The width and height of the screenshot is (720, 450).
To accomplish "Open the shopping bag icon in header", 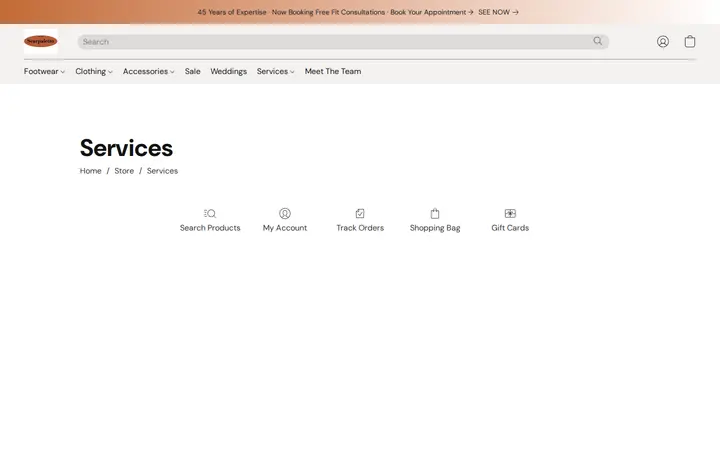I will (x=690, y=41).
